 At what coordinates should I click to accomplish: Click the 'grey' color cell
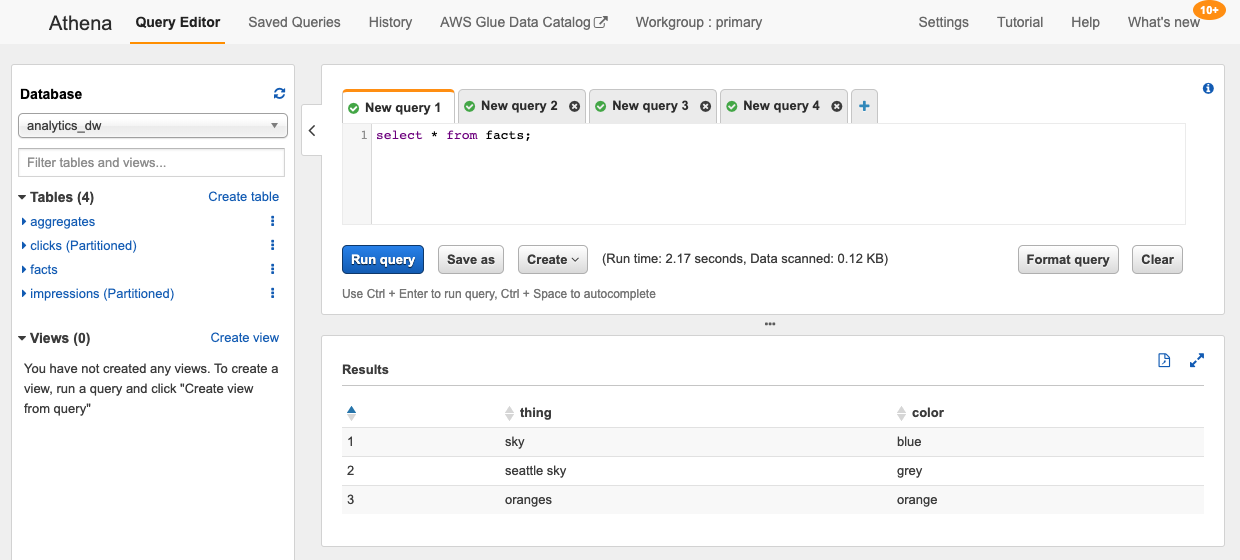(909, 471)
